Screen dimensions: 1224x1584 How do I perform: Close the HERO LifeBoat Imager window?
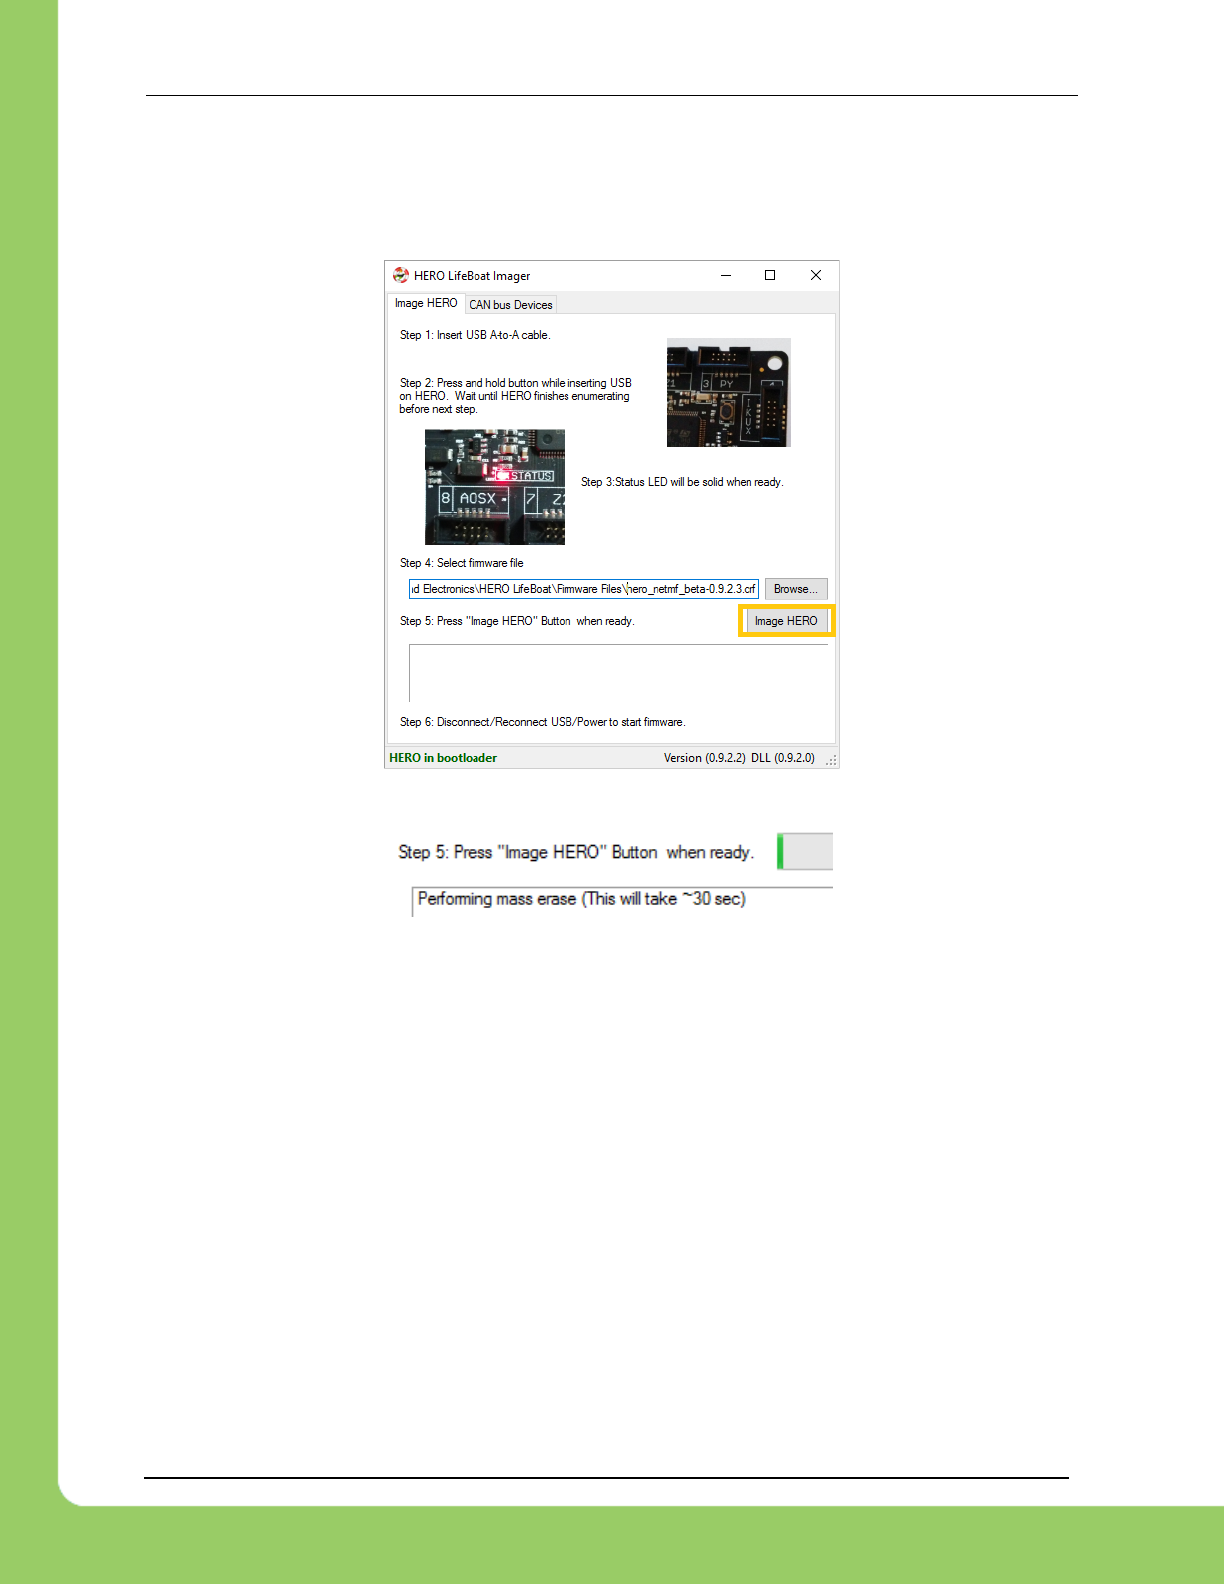[x=816, y=275]
